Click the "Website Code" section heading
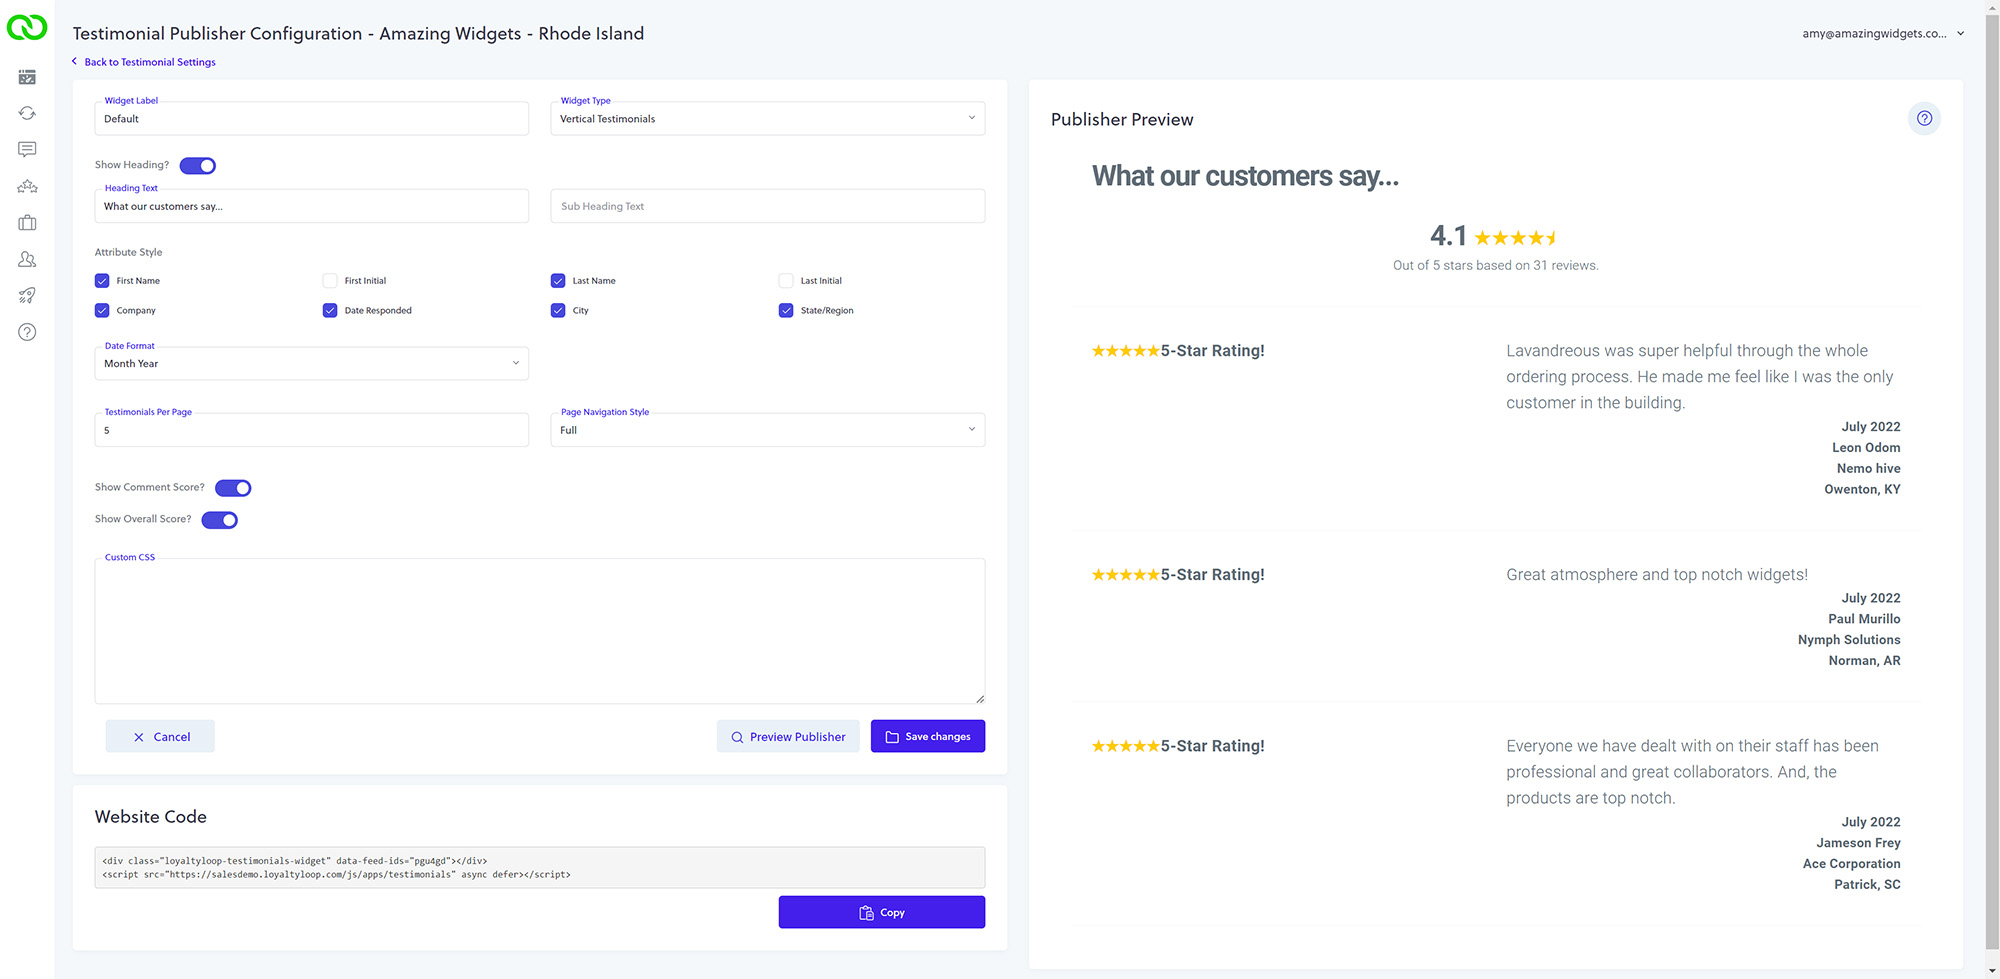This screenshot has width=2000, height=979. click(151, 817)
